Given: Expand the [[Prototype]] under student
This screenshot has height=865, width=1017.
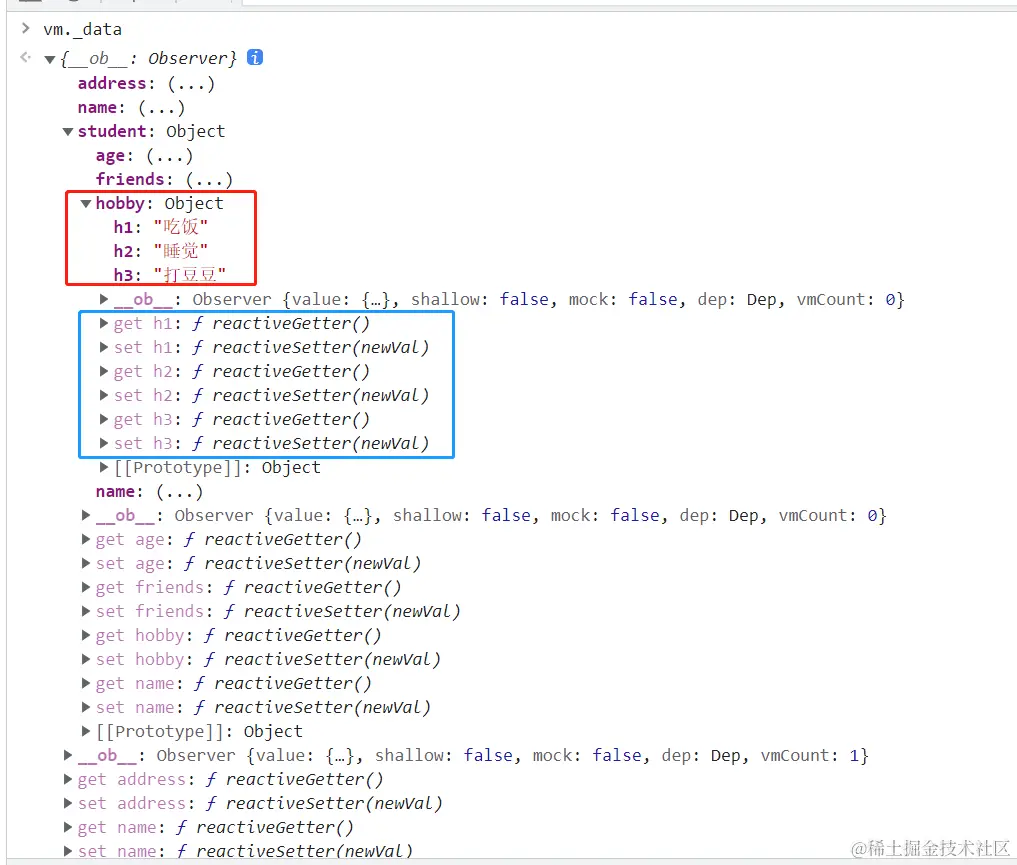Looking at the screenshot, I should click(86, 731).
